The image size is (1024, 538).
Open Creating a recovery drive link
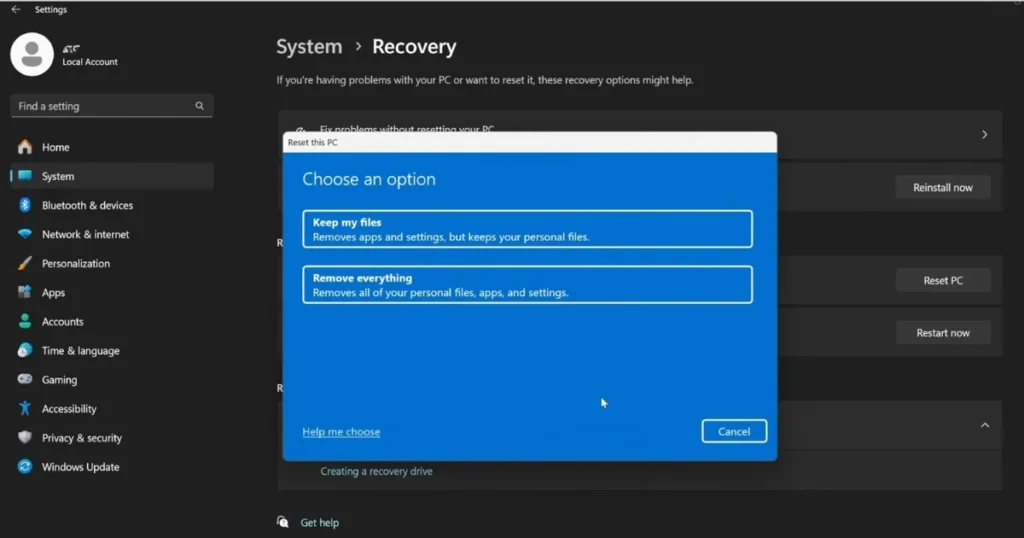376,471
